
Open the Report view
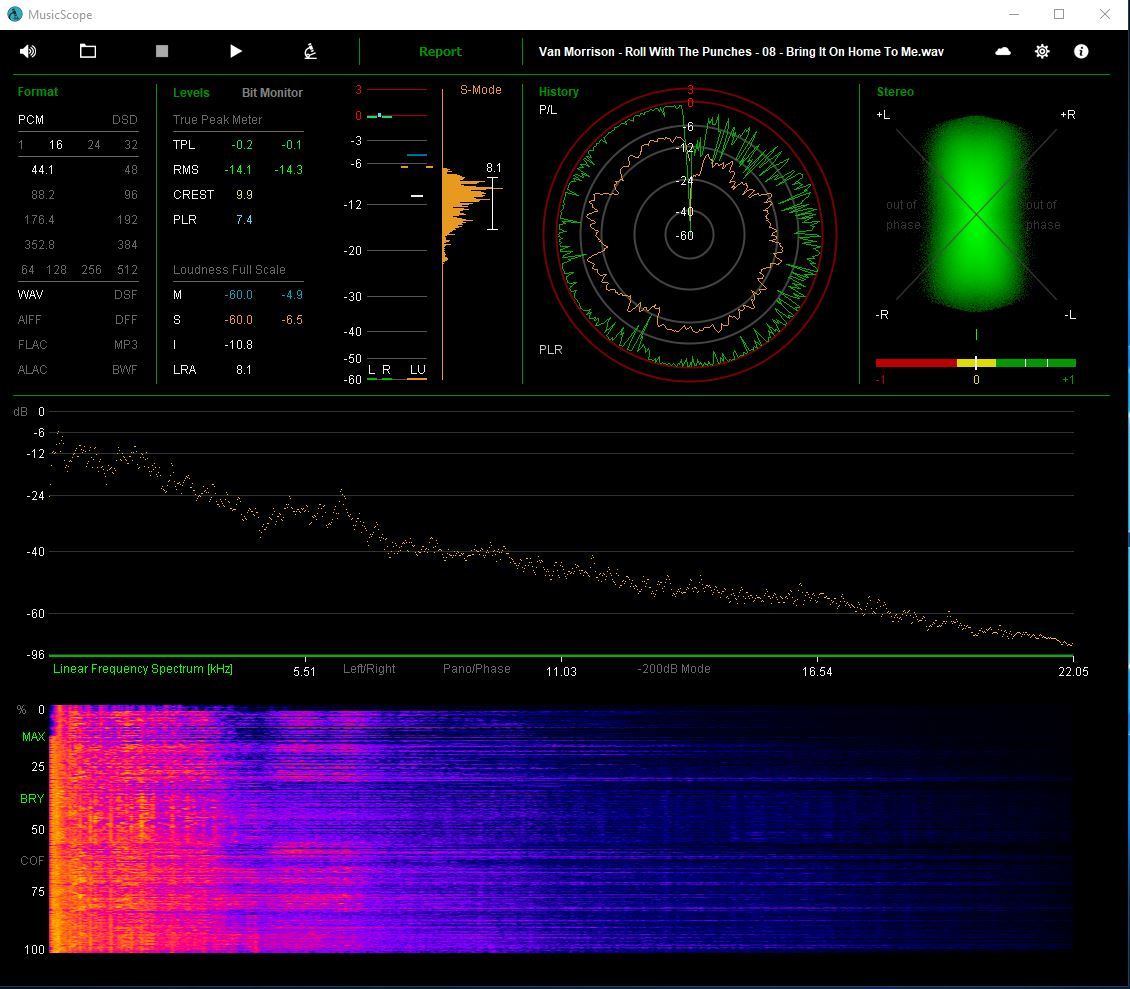point(440,52)
